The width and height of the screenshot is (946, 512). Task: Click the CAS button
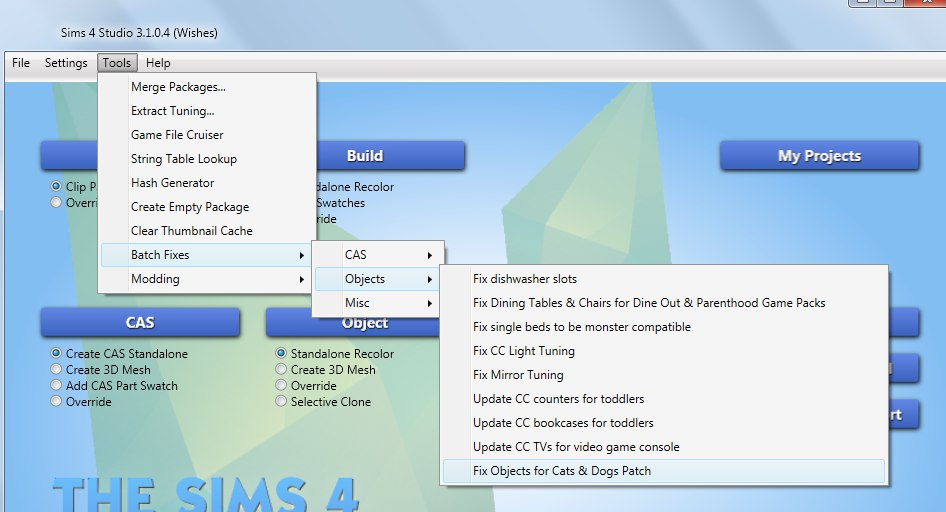(x=140, y=323)
